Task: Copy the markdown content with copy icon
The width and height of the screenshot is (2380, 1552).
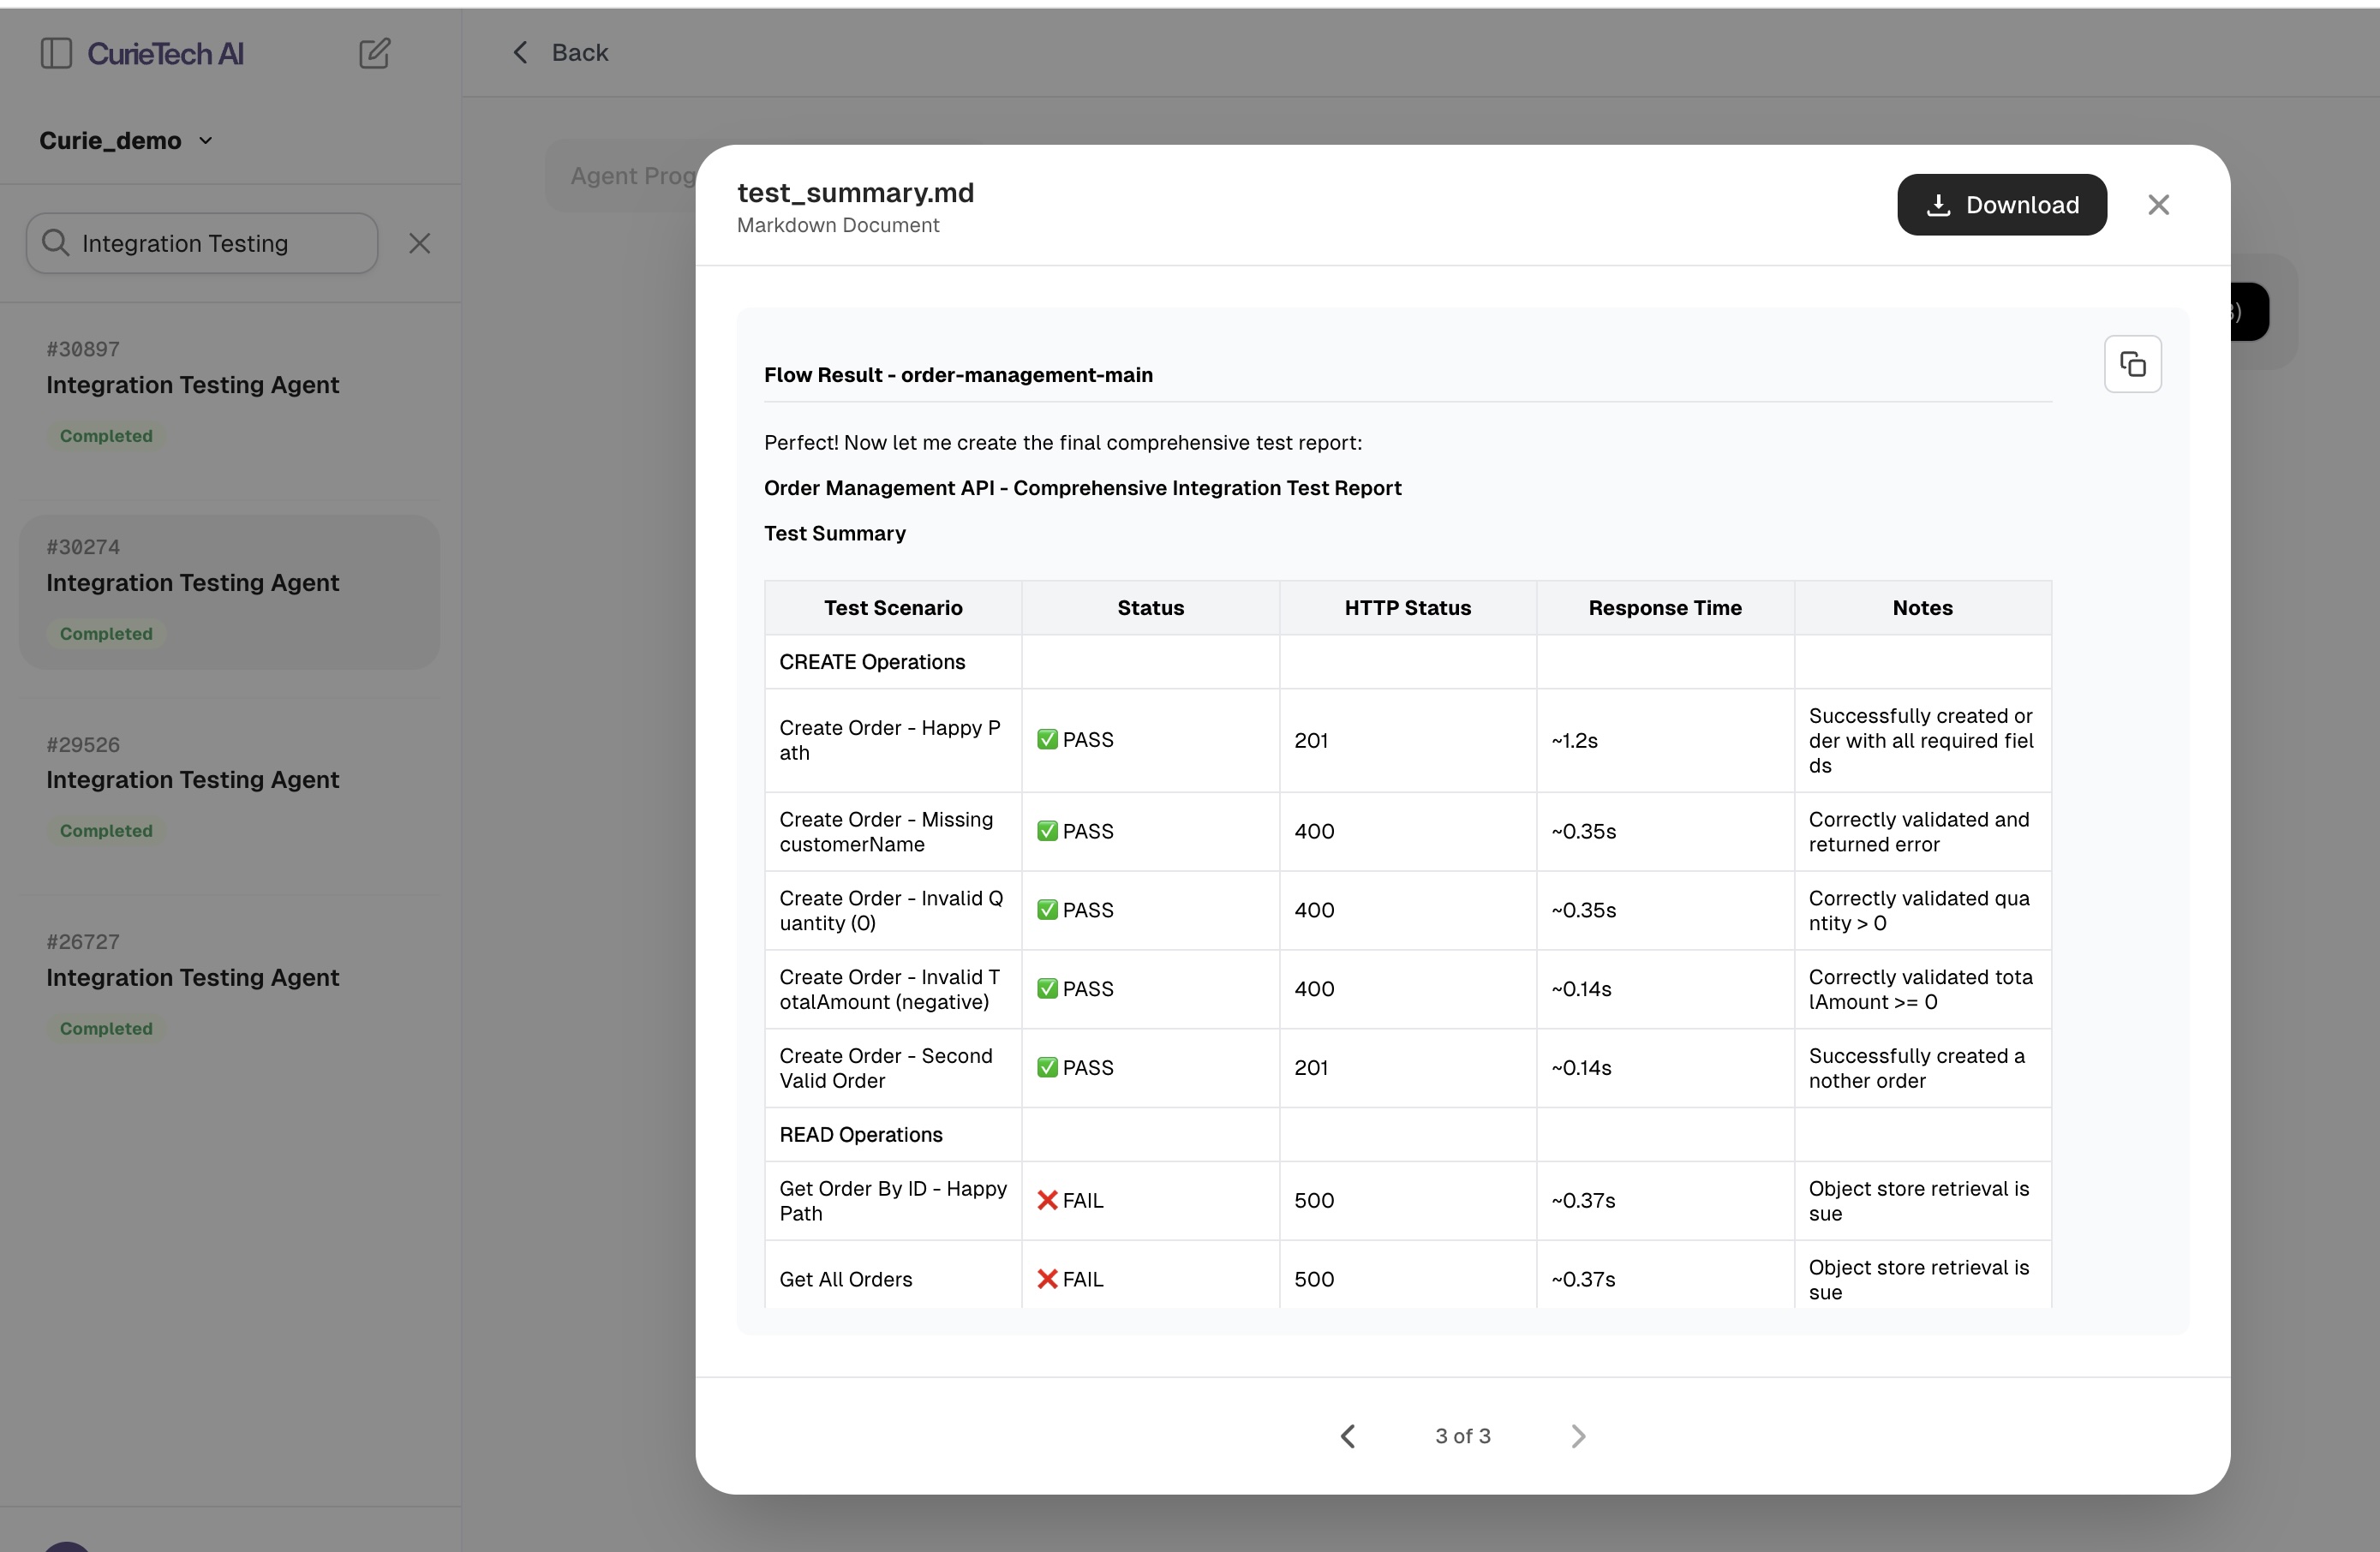Action: 2132,364
